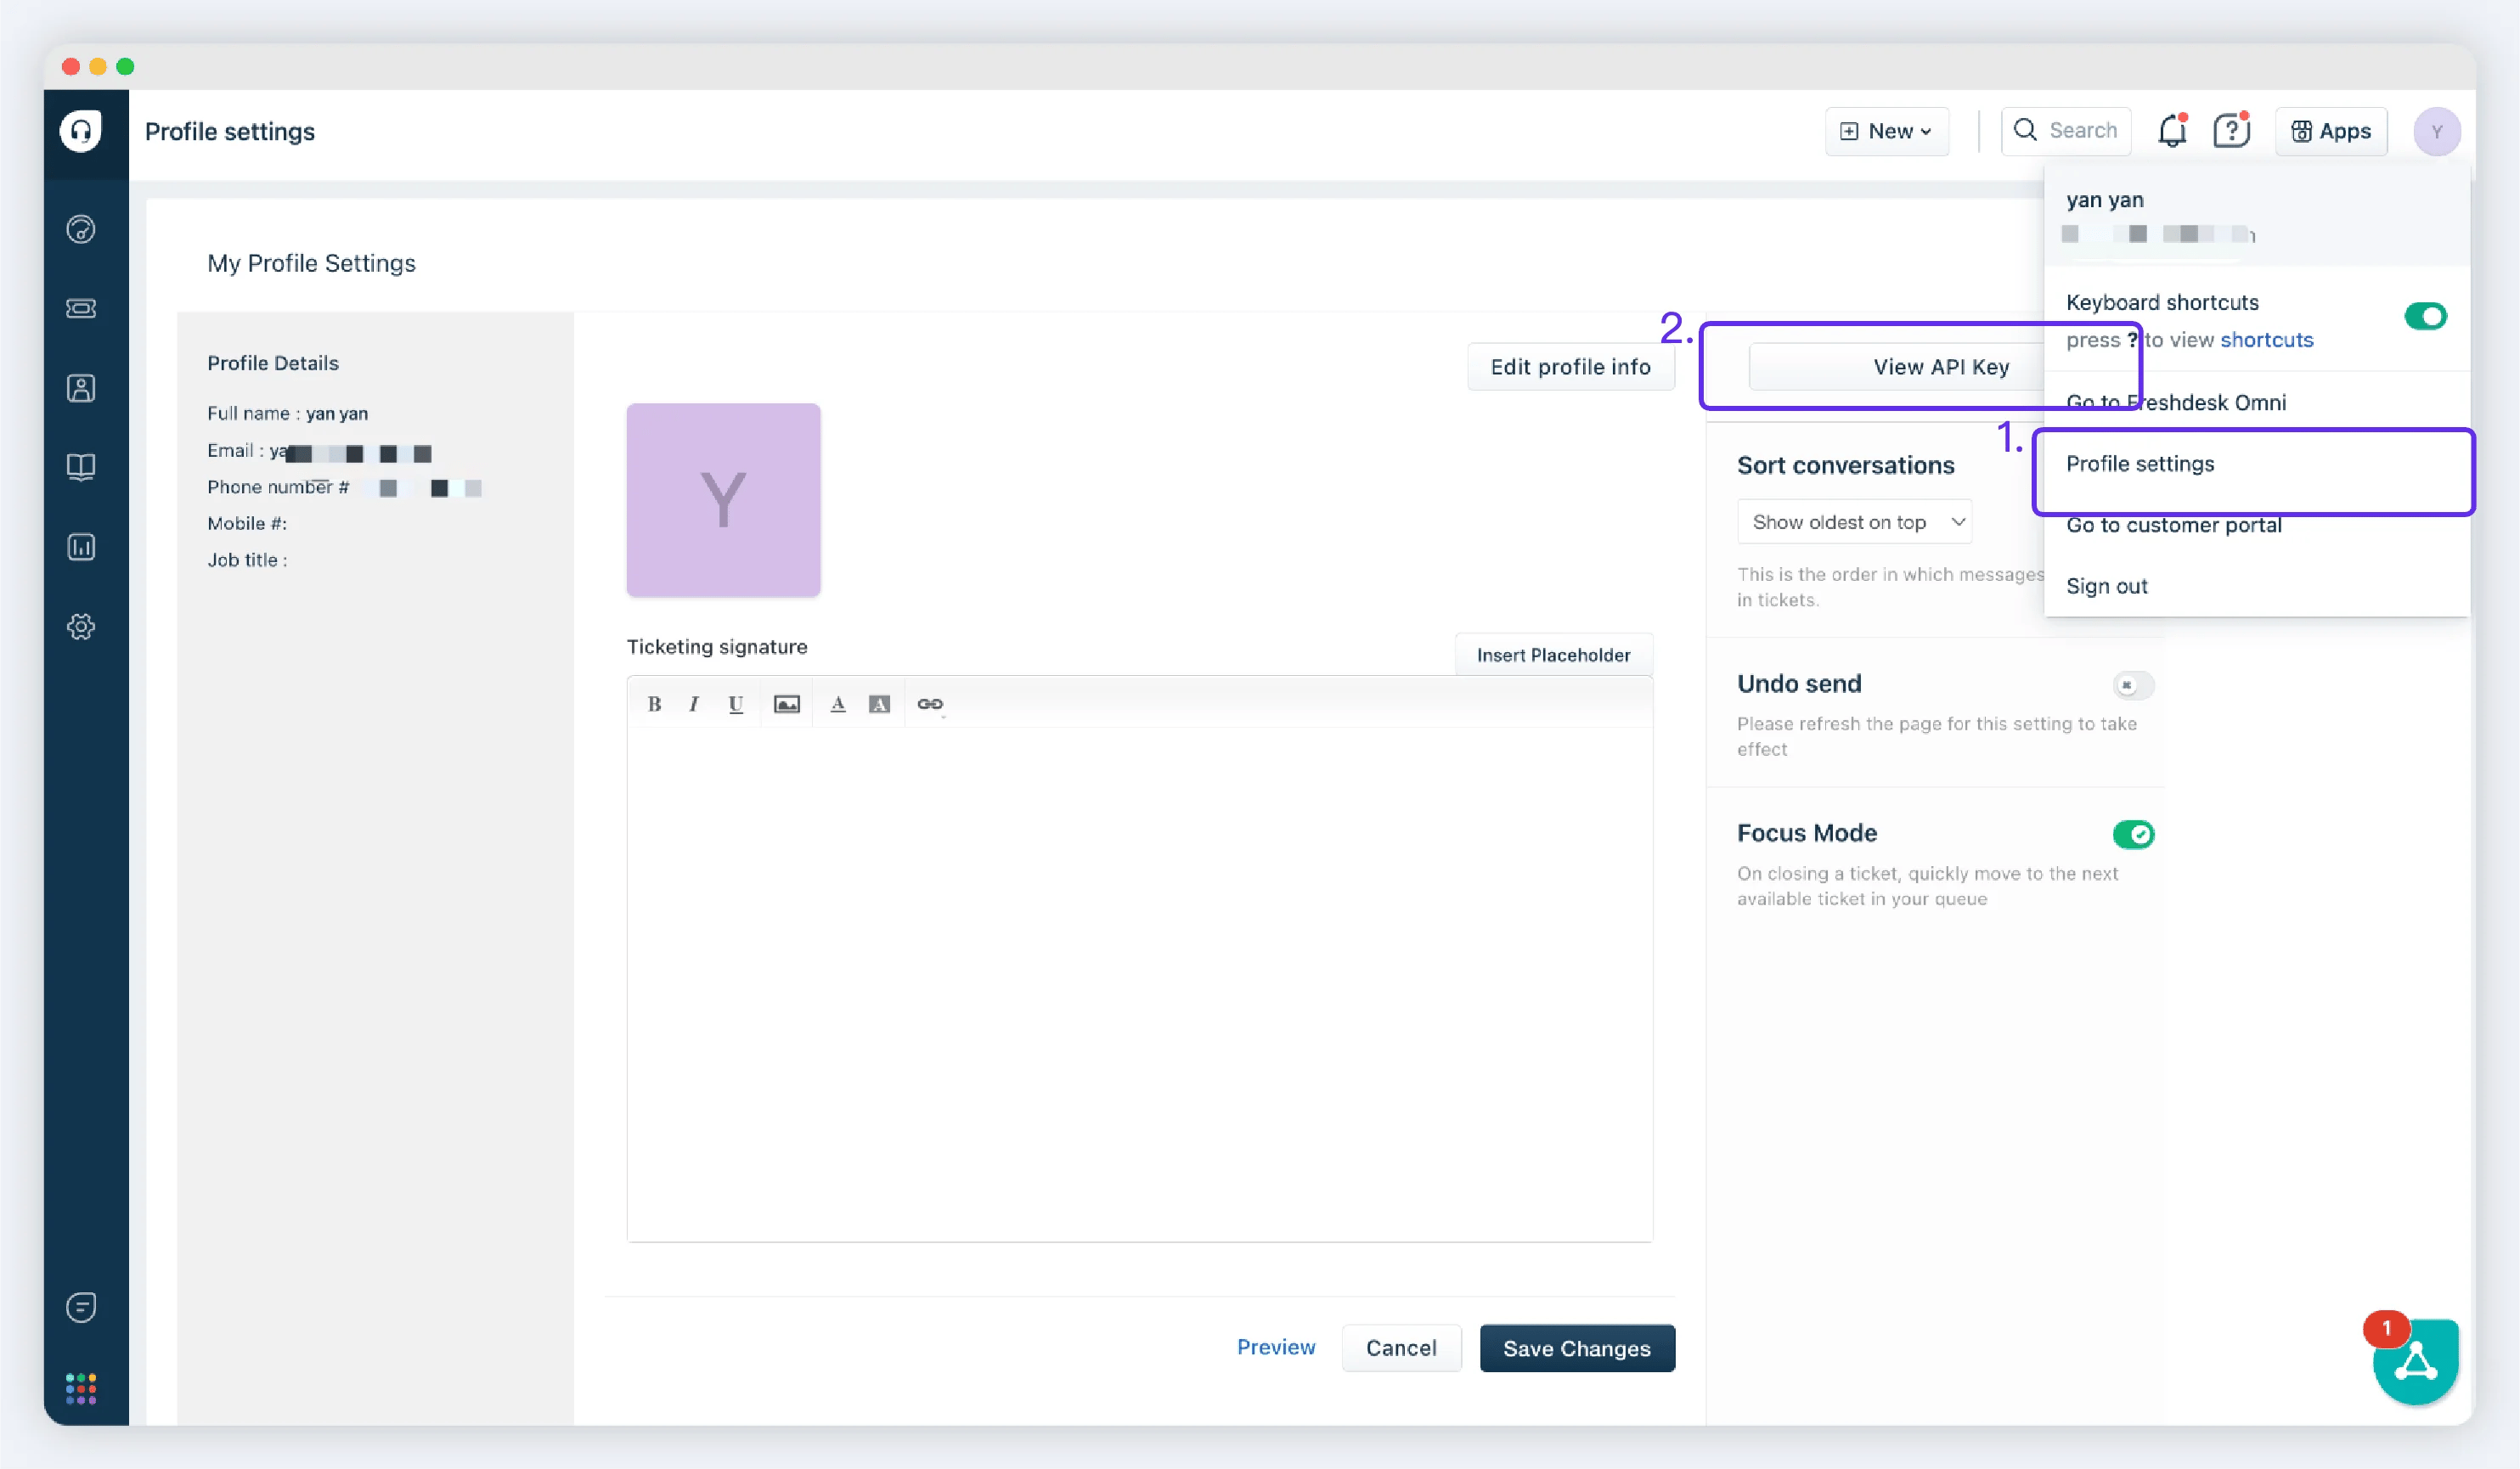Image resolution: width=2520 pixels, height=1469 pixels.
Task: Click the yan yan name in user menu
Action: 2105,200
